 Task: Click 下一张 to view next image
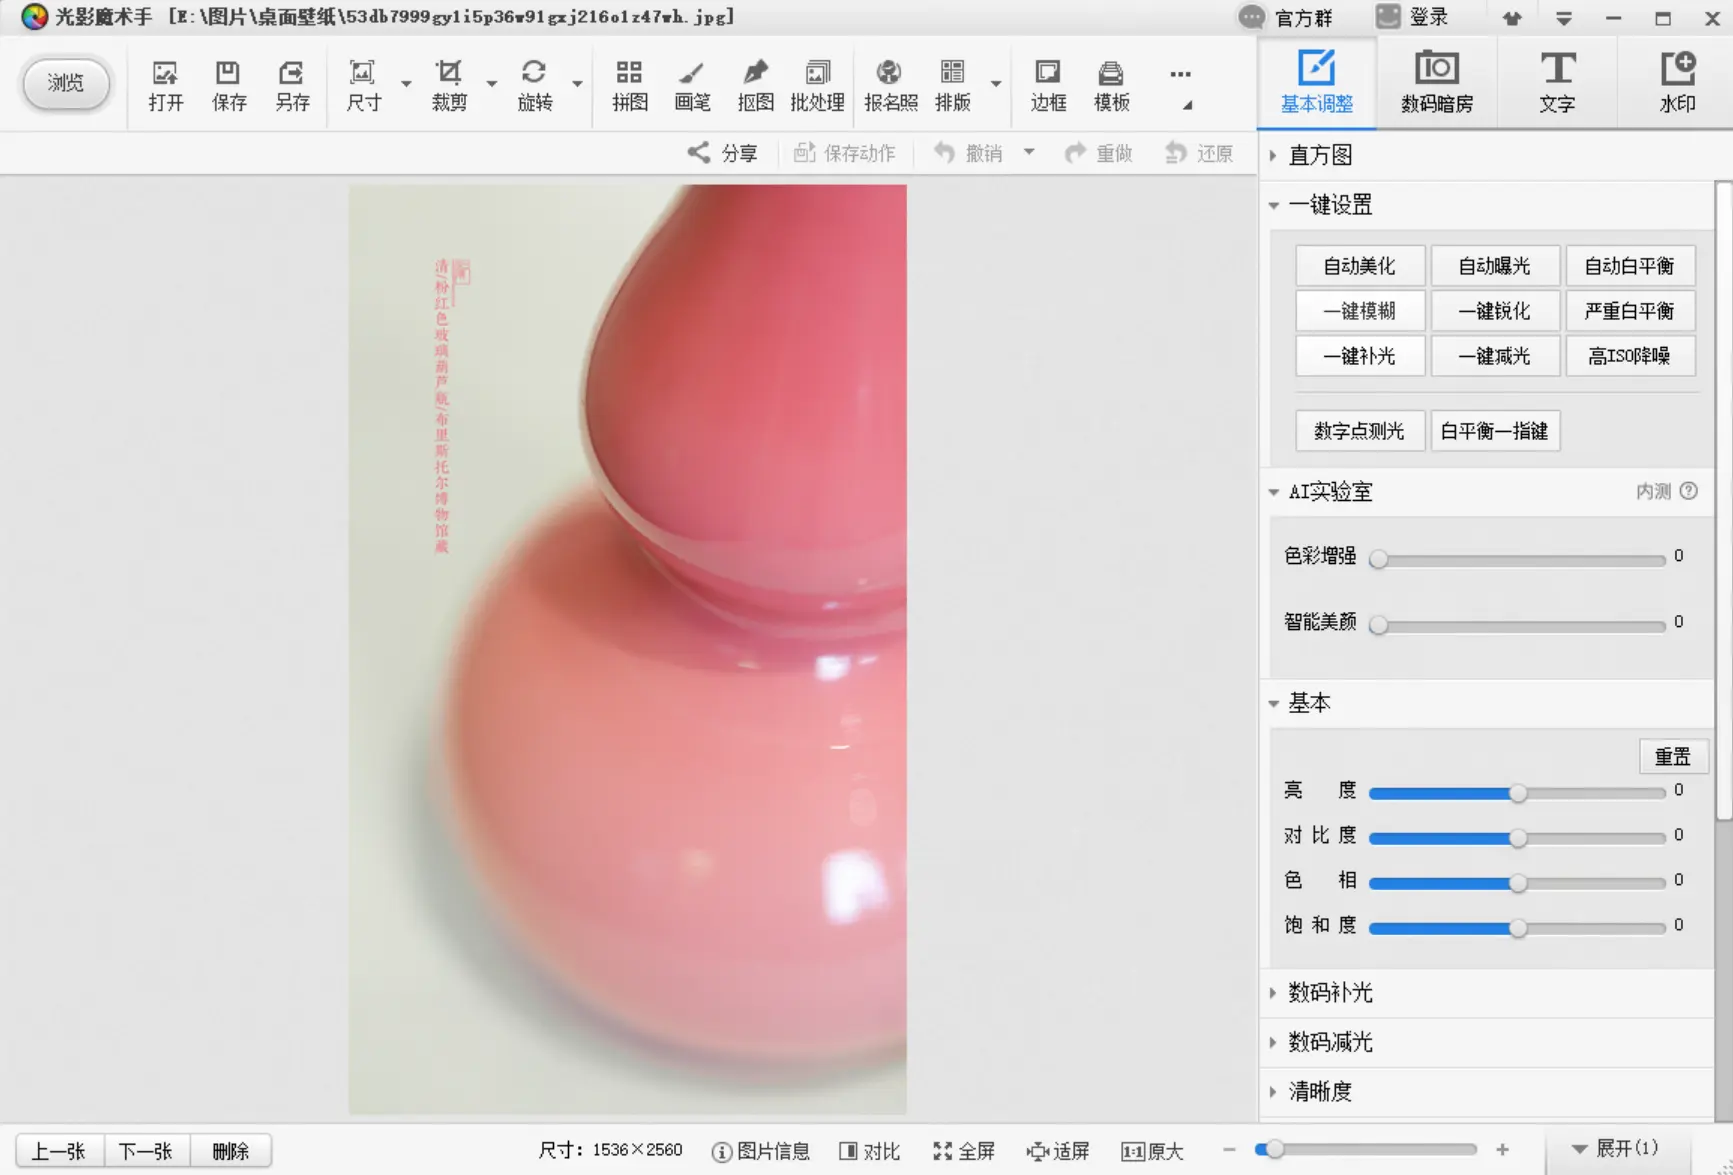click(x=146, y=1150)
